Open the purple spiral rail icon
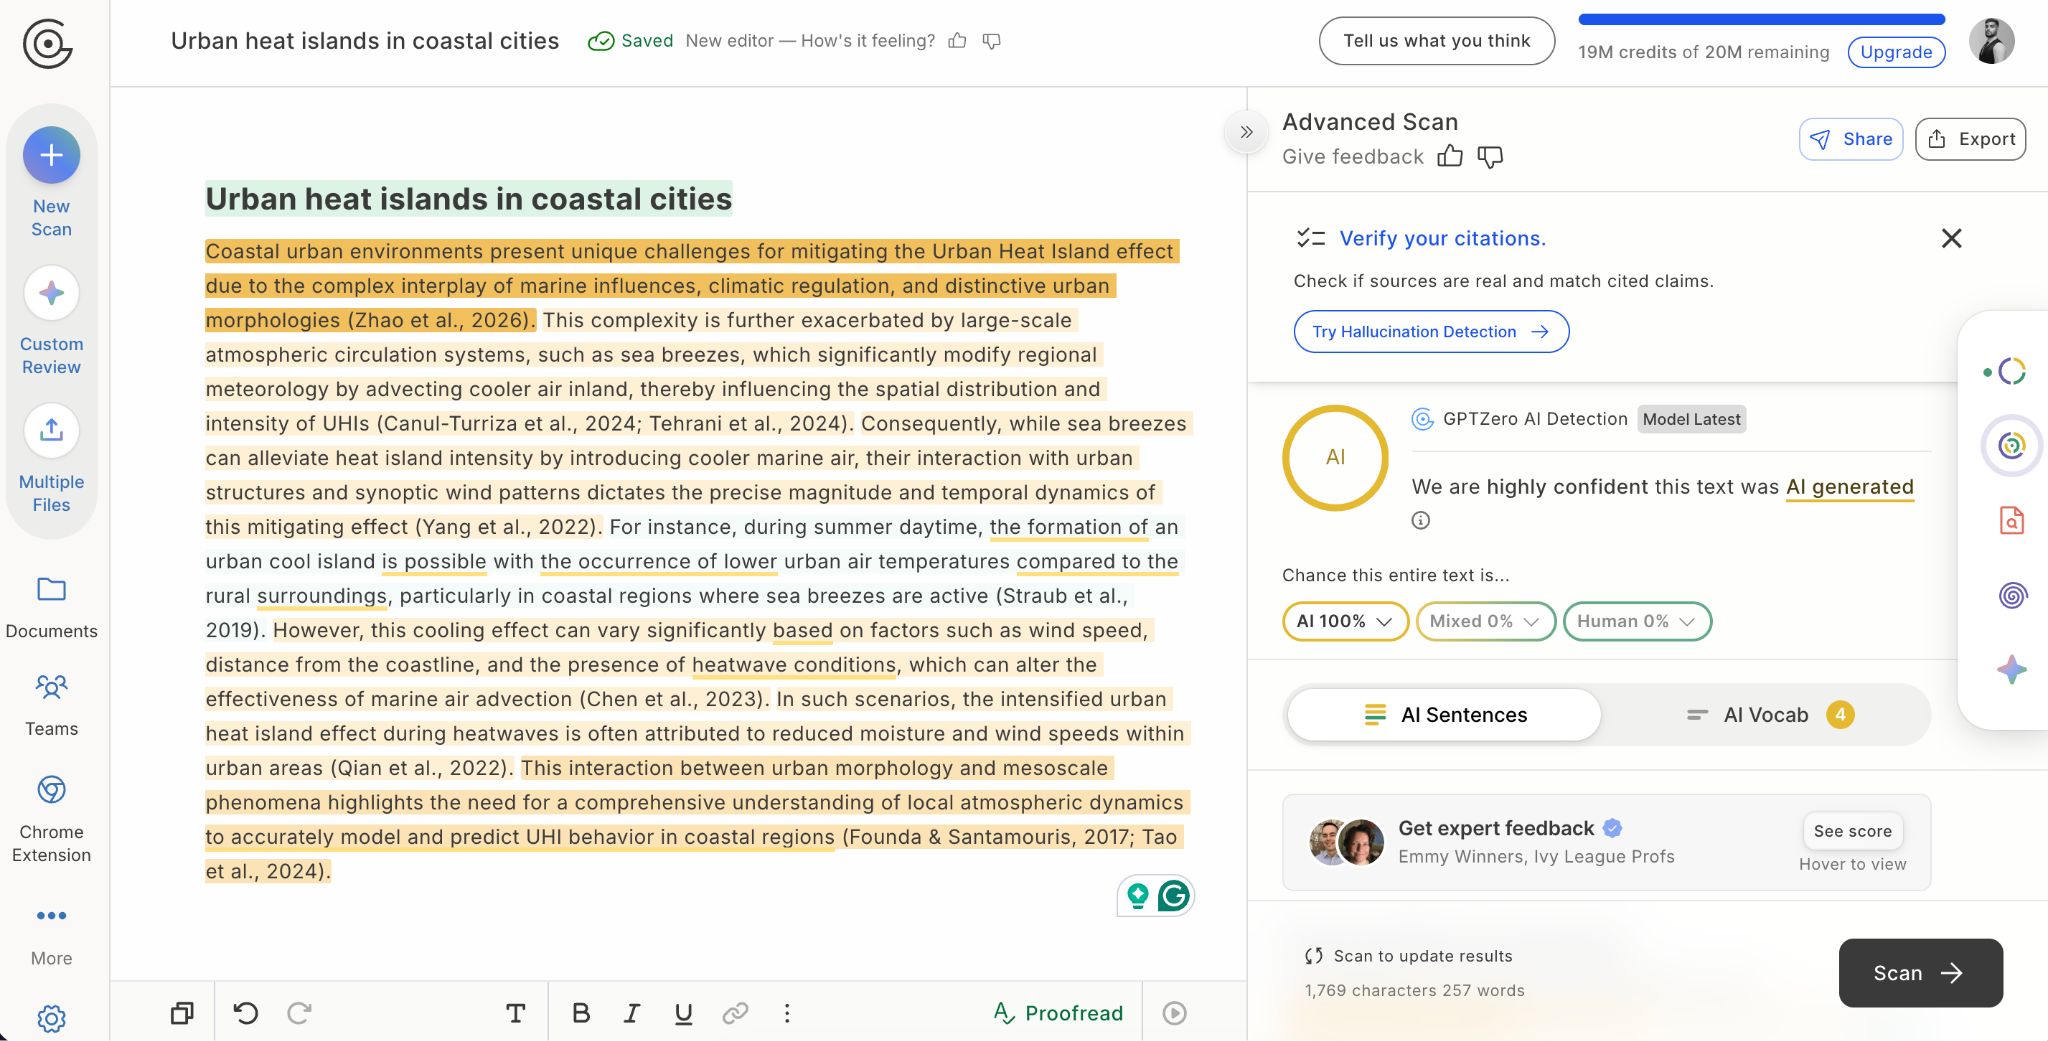Screen dimensions: 2048x1041 click(x=2012, y=595)
